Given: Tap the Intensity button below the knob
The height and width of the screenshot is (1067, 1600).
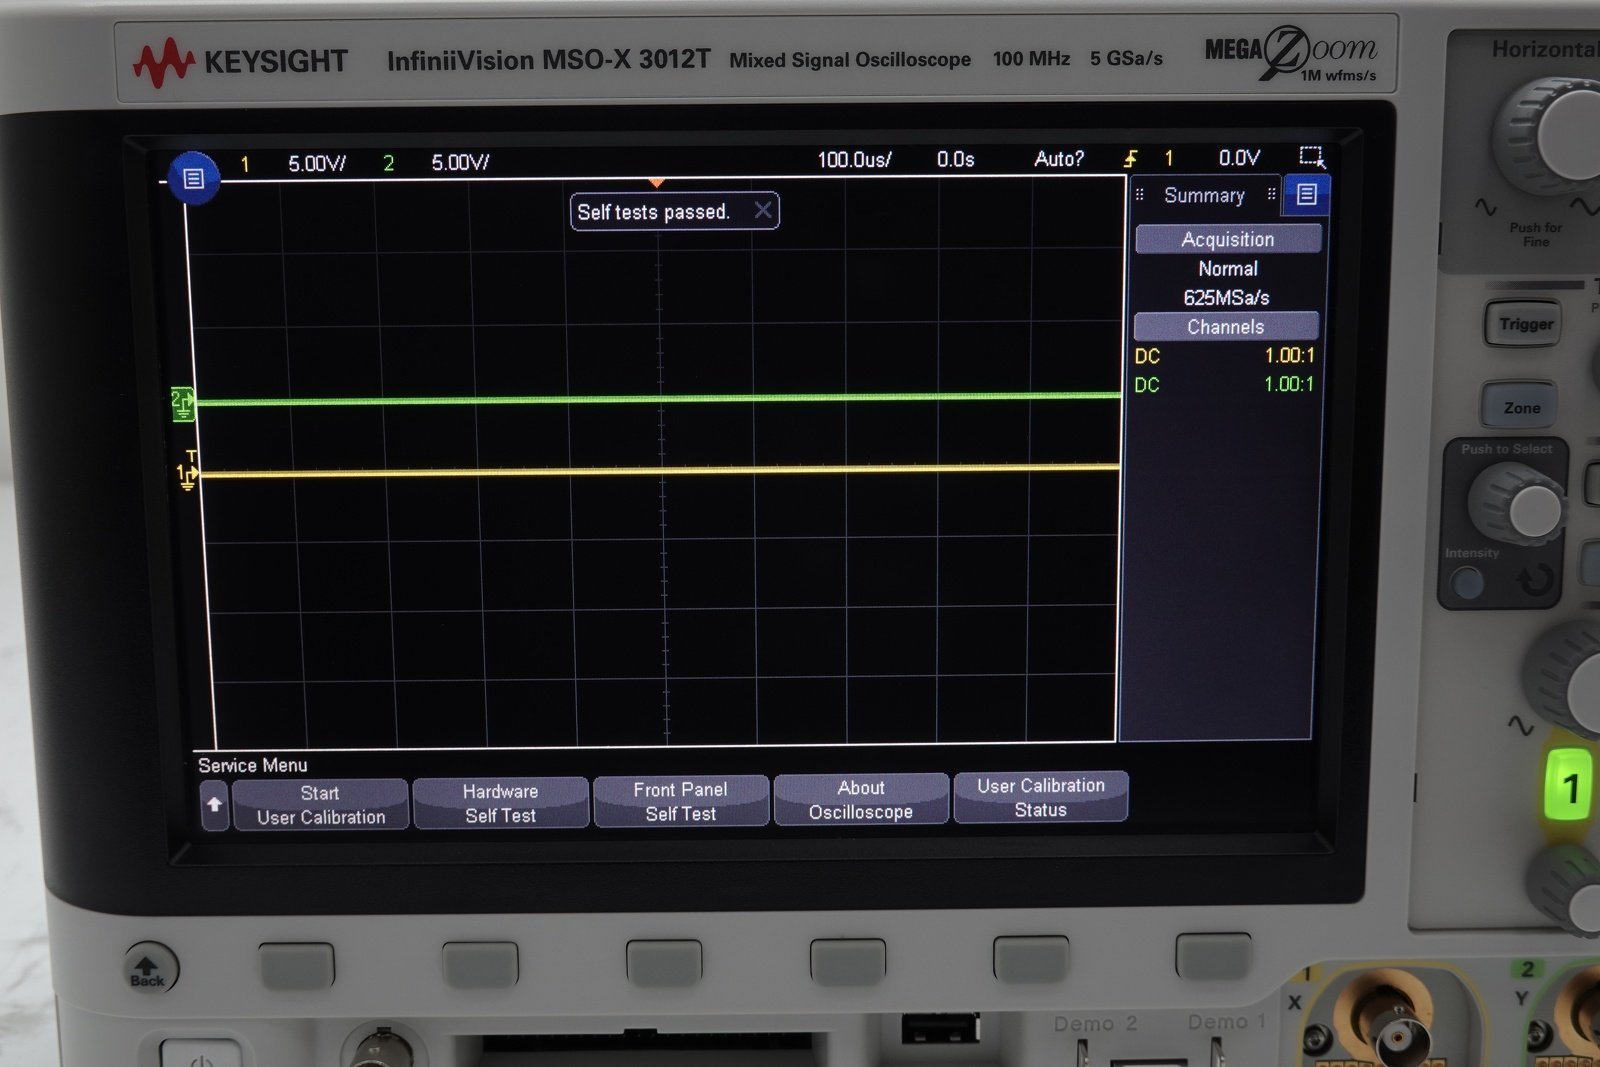Looking at the screenshot, I should pos(1467,581).
